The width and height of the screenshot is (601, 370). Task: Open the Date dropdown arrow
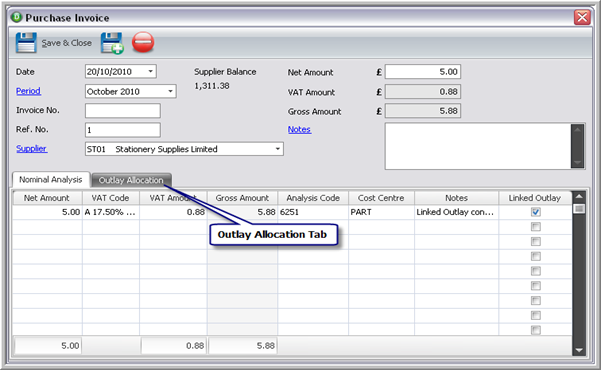point(151,71)
